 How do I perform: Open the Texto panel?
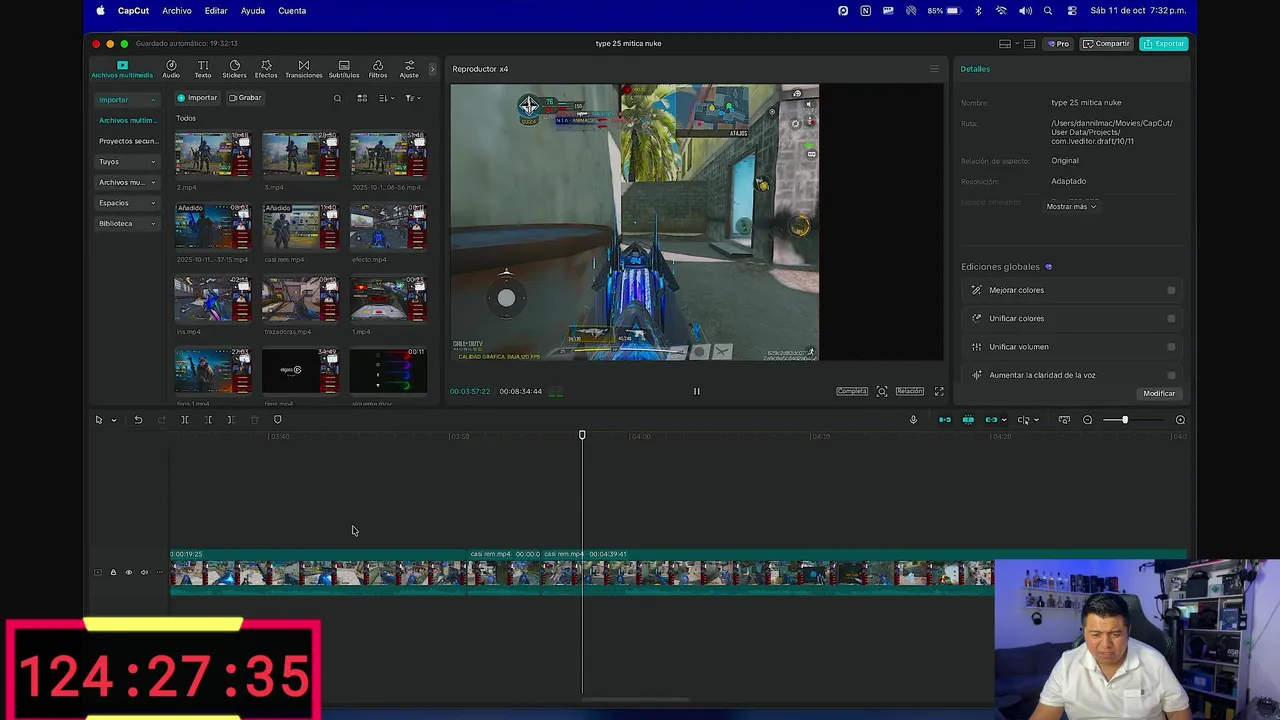[x=203, y=69]
